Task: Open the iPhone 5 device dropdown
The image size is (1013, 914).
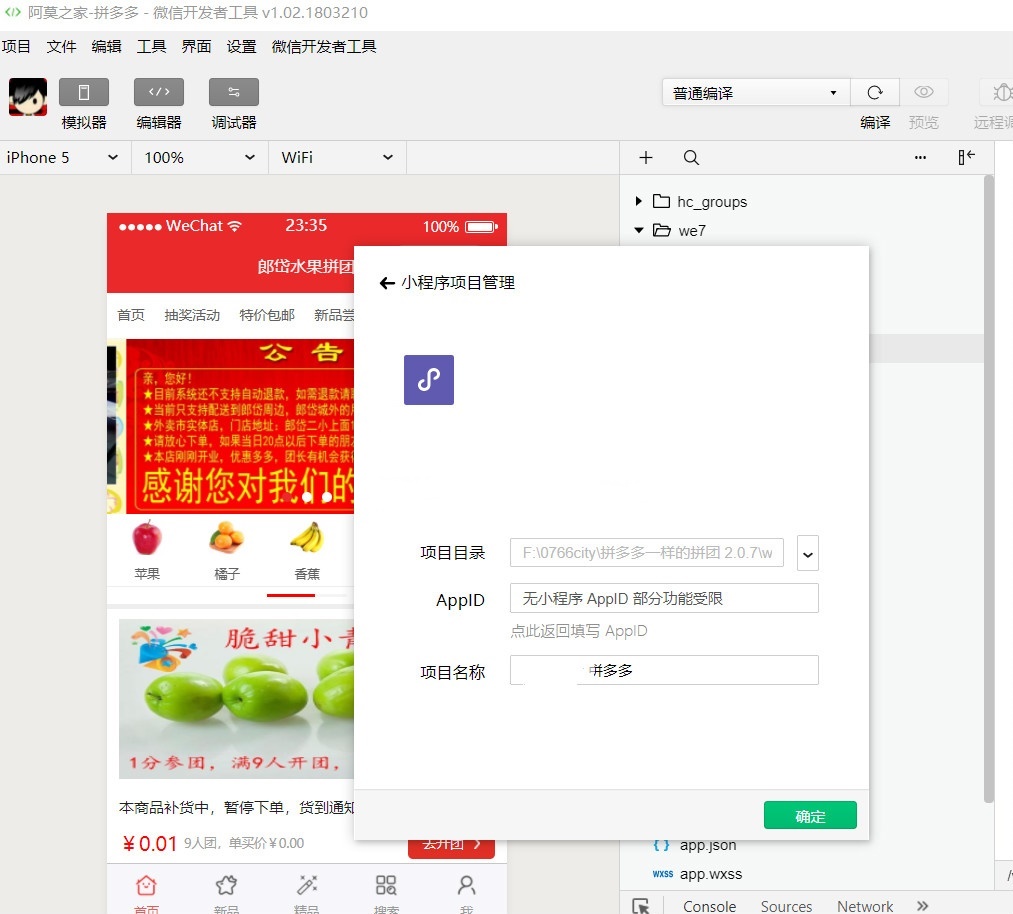Action: click(x=62, y=158)
